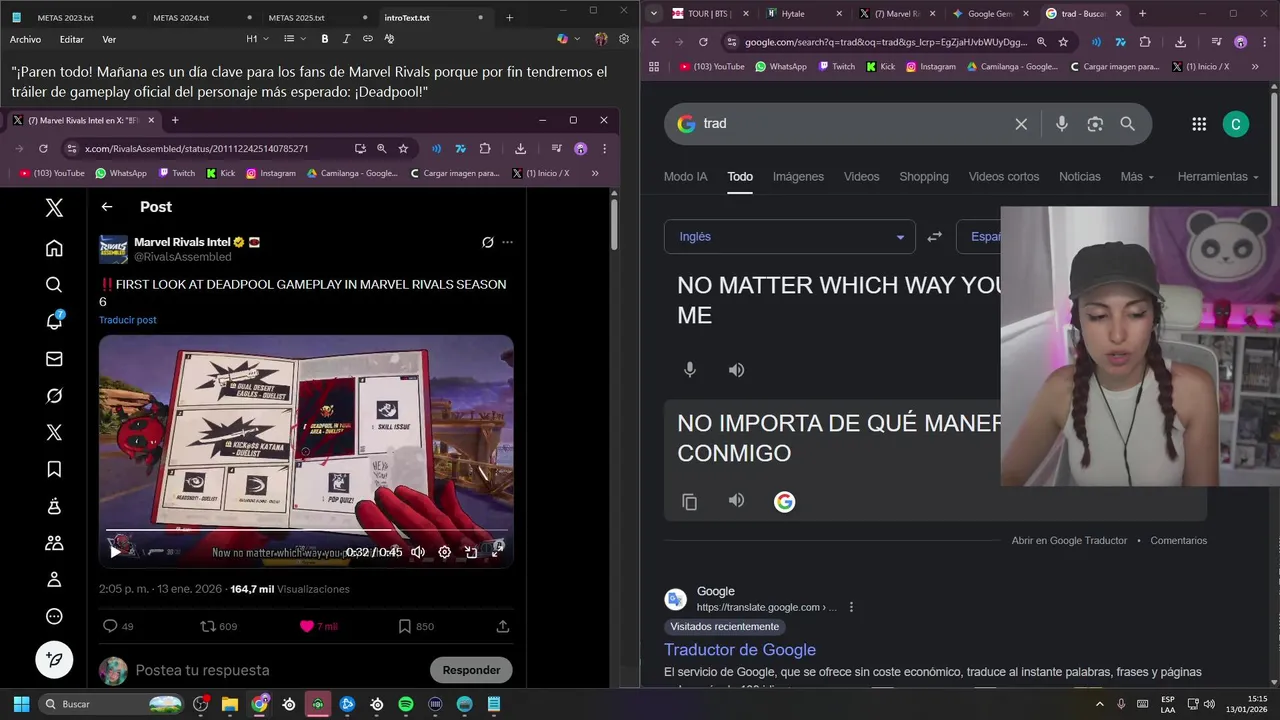Expand the Más search filters dropdown
1280x720 pixels.
tap(1137, 176)
